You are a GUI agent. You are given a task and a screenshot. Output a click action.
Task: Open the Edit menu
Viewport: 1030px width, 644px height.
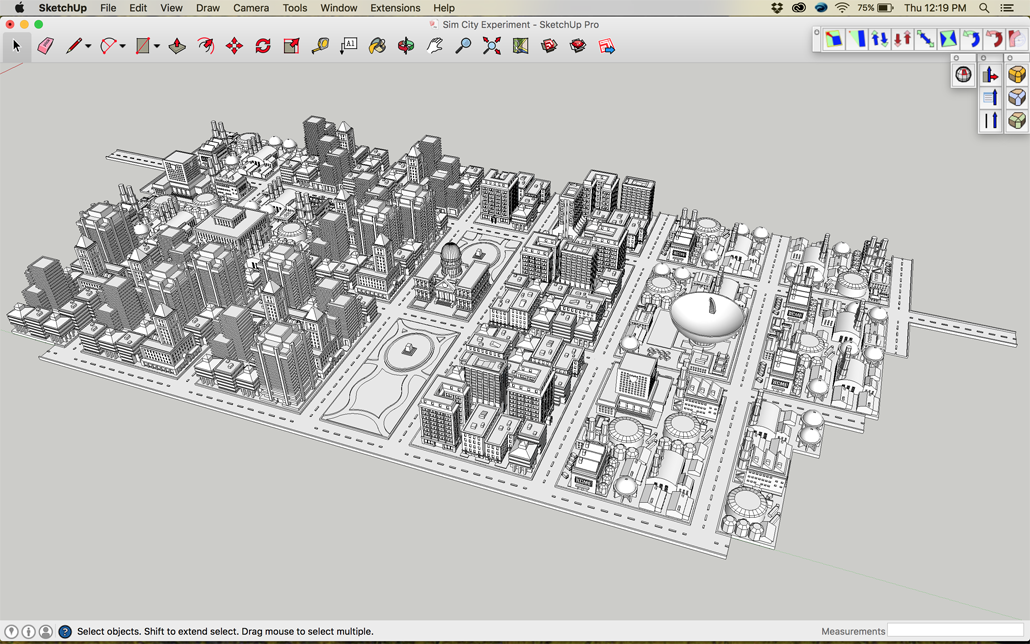[x=138, y=8]
